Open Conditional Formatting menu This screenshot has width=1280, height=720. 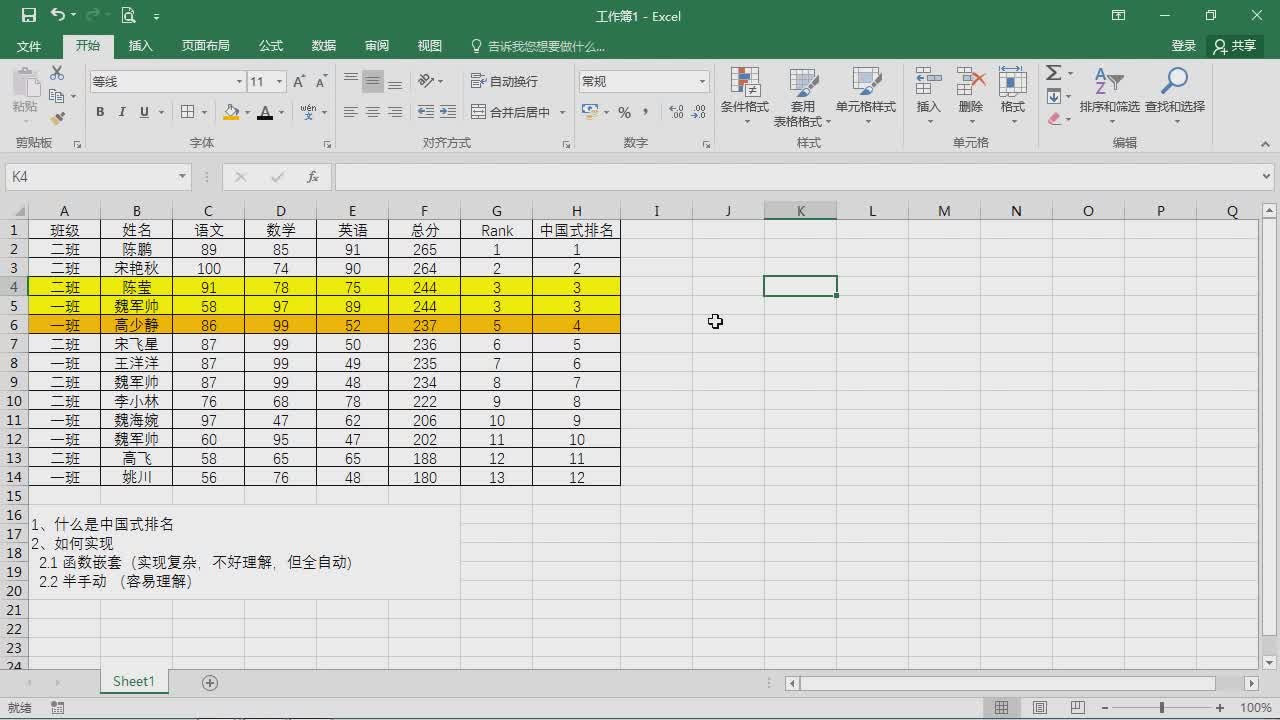(745, 97)
